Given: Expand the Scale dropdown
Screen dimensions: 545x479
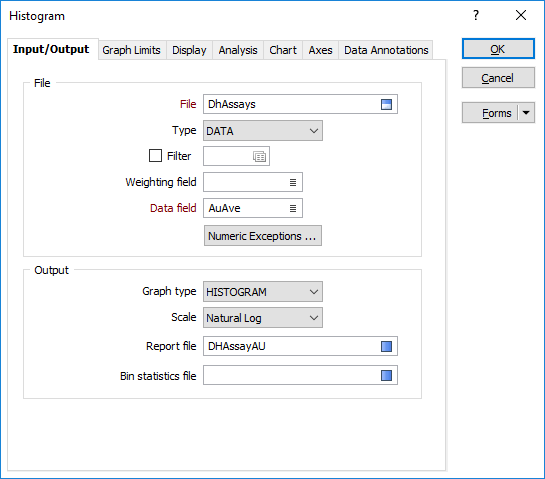Looking at the screenshot, I should tap(263, 318).
